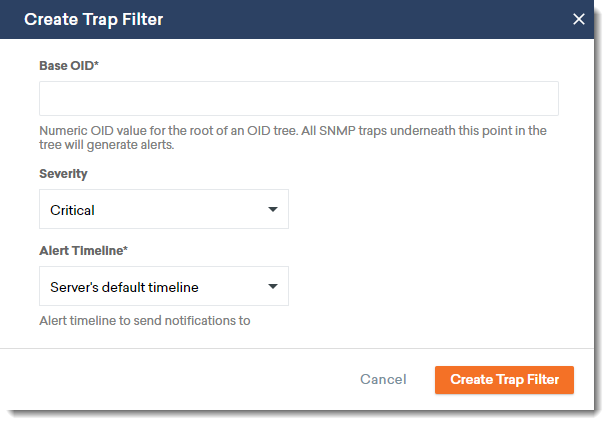
Task: Click the Base OID text field
Action: 298,99
